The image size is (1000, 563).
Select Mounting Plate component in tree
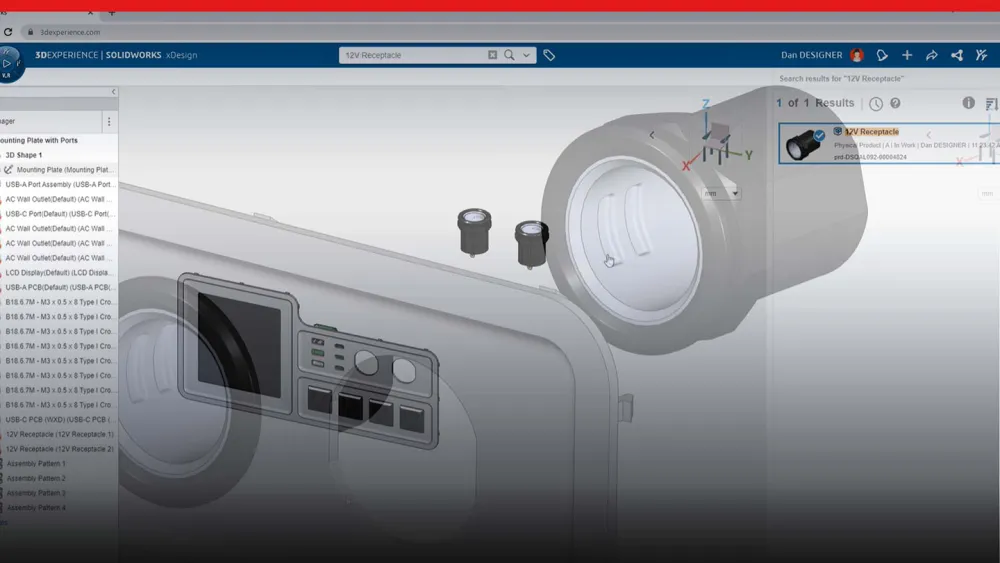65,170
